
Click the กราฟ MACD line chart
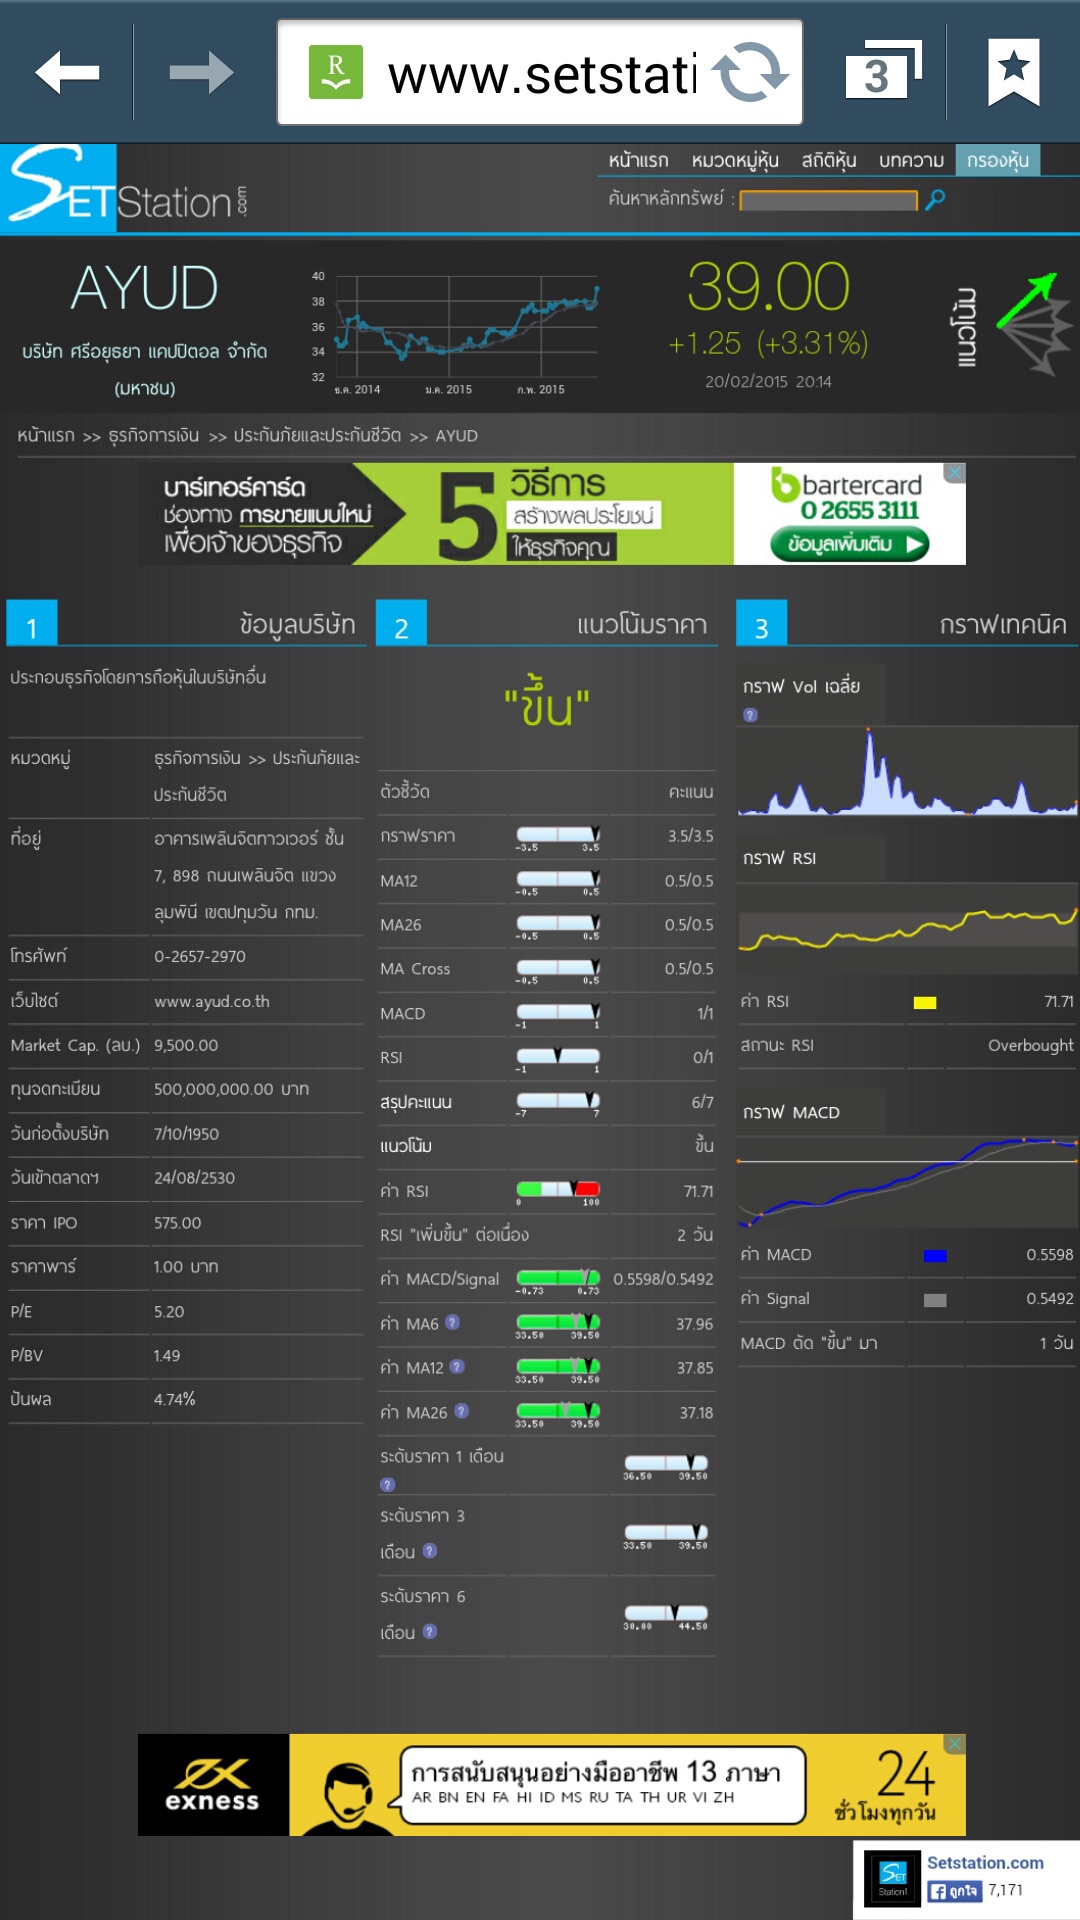tap(907, 1183)
